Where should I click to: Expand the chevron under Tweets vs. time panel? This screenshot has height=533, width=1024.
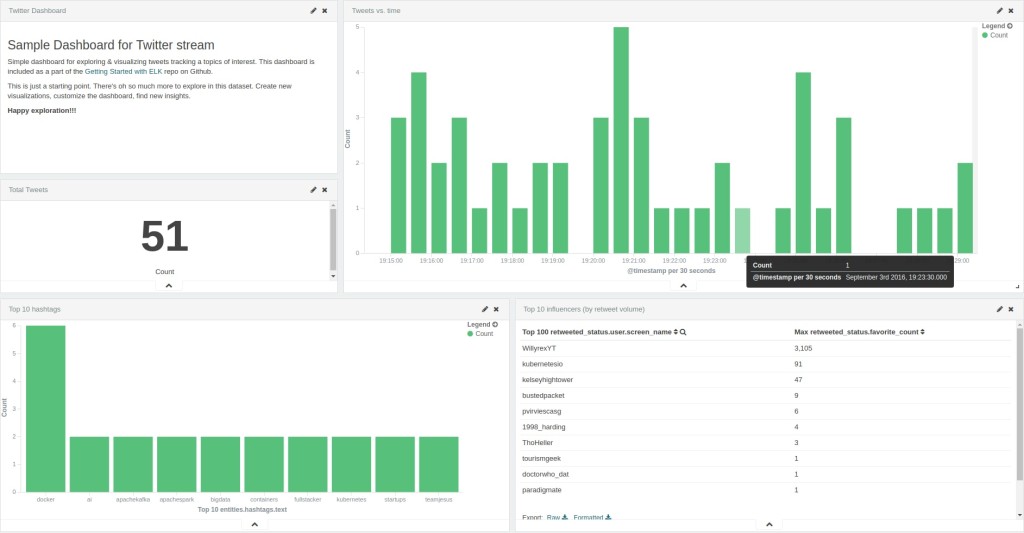(x=682, y=286)
